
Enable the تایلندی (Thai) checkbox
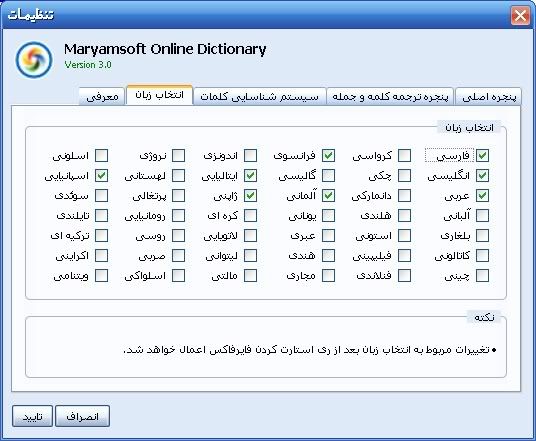[x=101, y=216]
